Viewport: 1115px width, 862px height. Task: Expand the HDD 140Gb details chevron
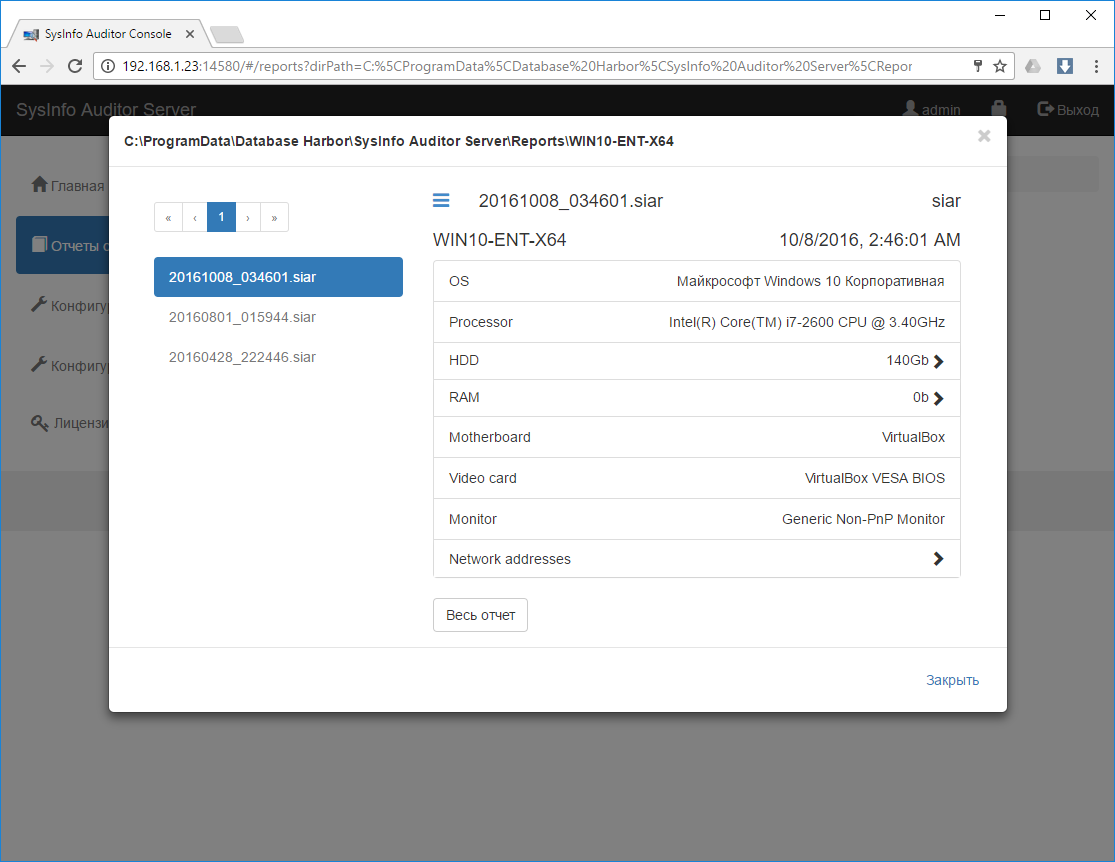939,361
